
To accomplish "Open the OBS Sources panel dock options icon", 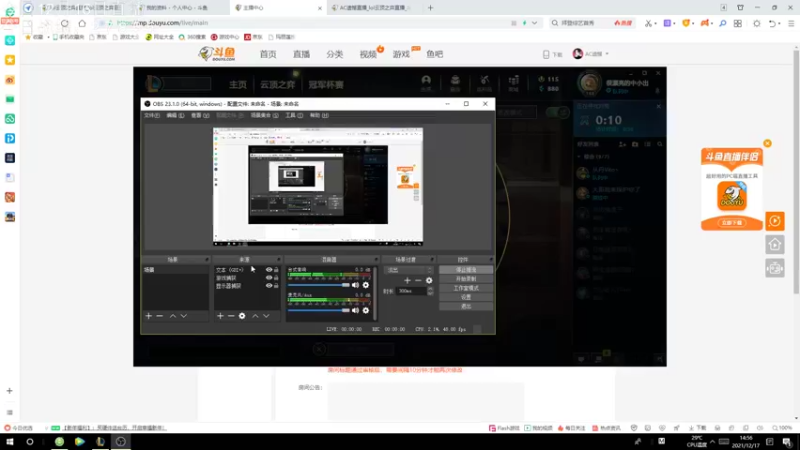I will (x=278, y=259).
